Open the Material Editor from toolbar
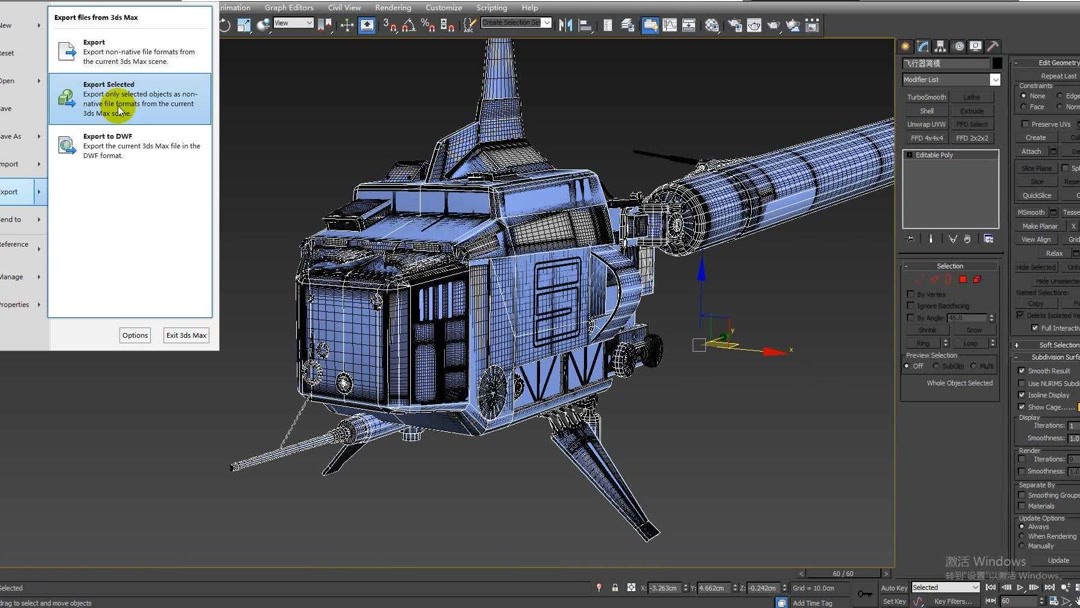Screen dimensions: 1080x608 point(711,25)
